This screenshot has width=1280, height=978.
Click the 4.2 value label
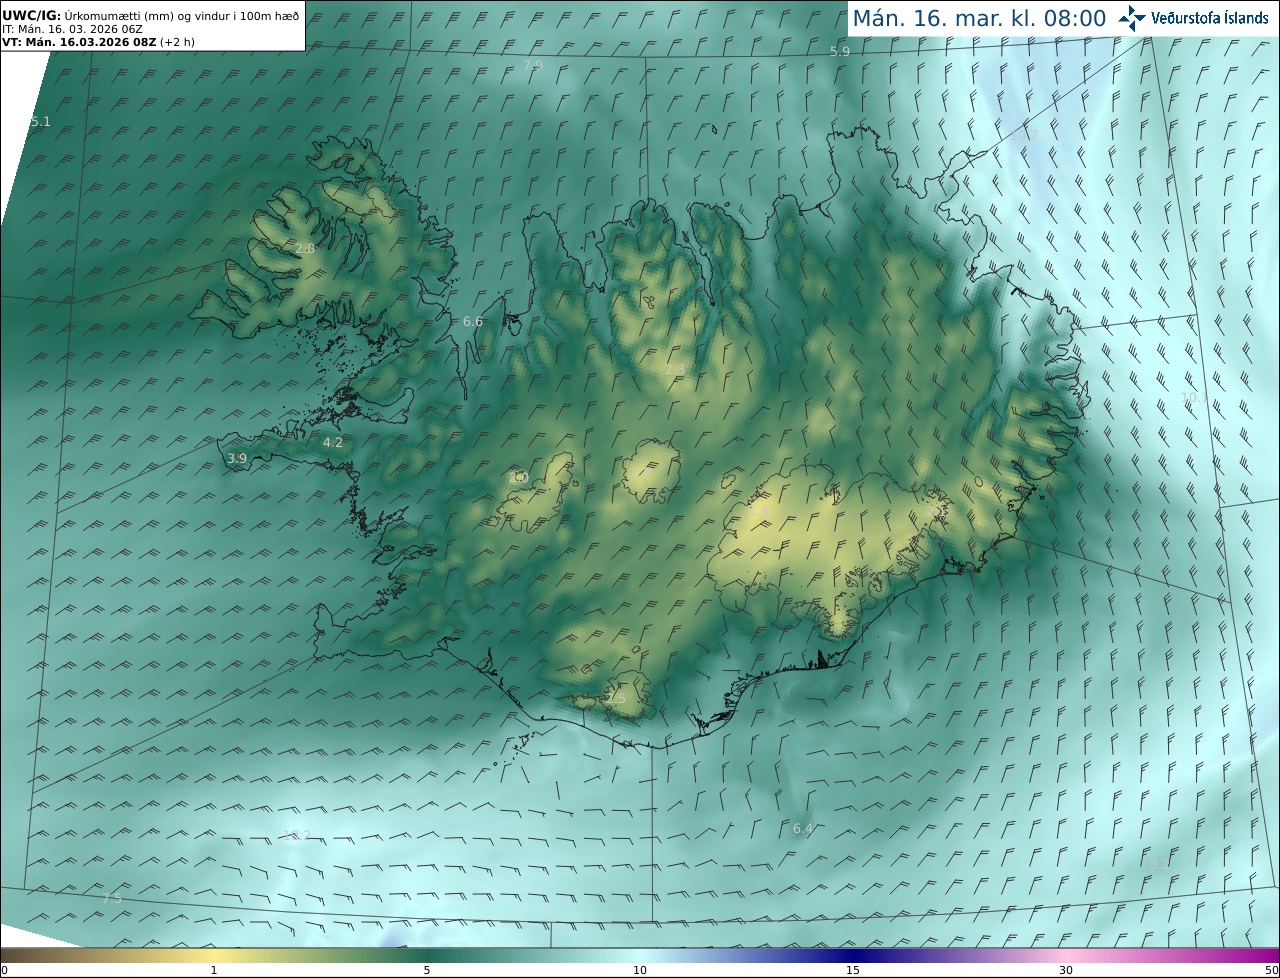(333, 443)
